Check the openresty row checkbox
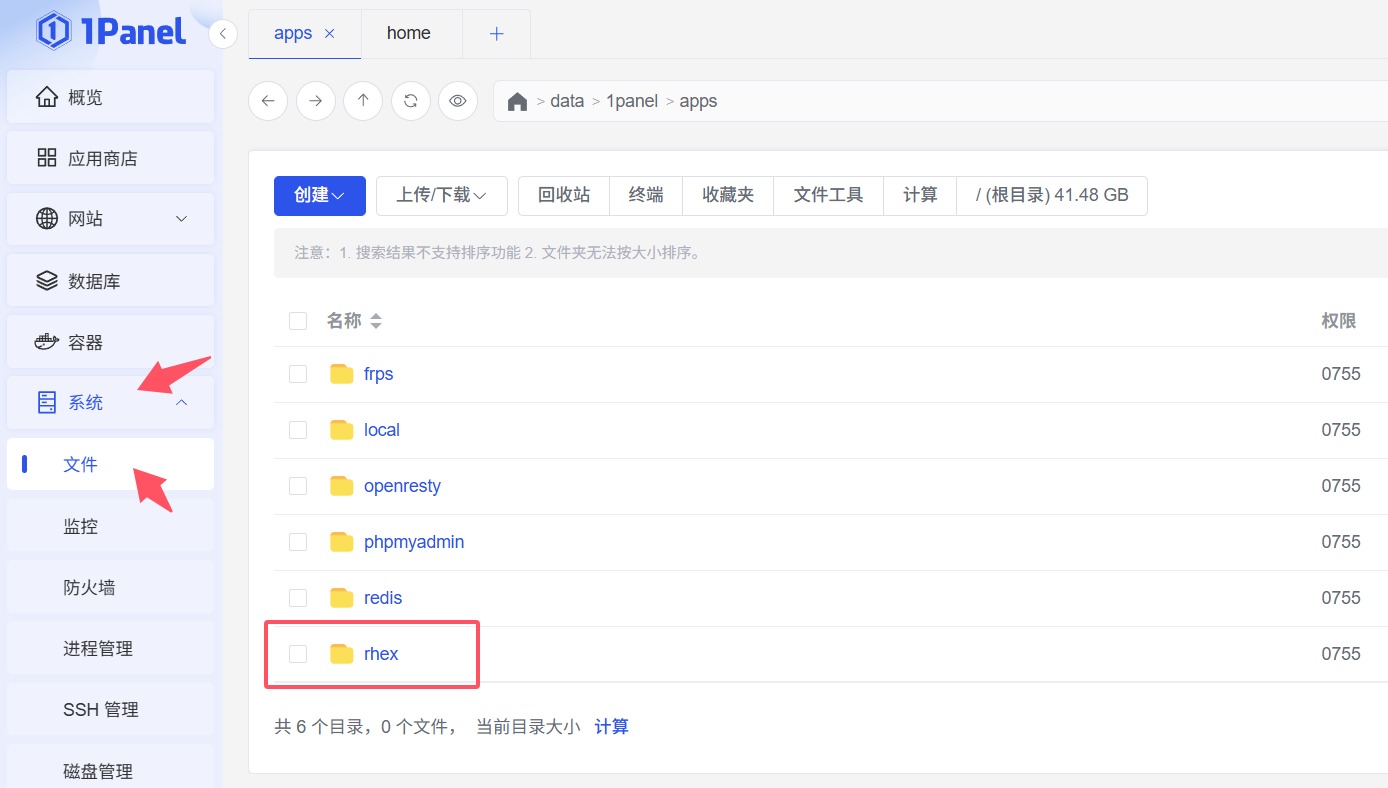This screenshot has height=788, width=1388. pos(298,486)
